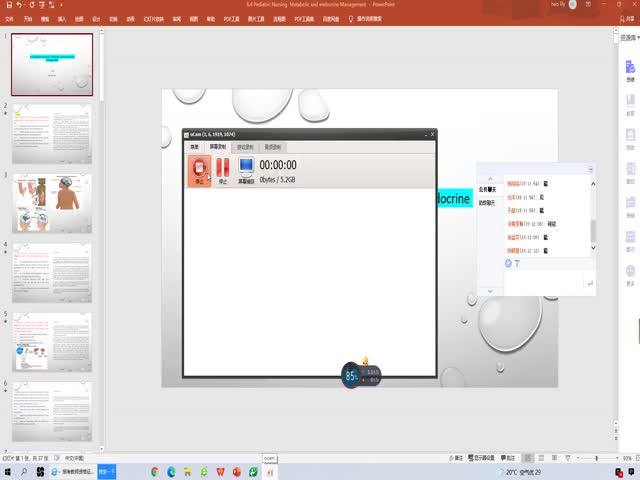
Task: Click the PowerPoint icon in the taskbar
Action: [x=235, y=470]
